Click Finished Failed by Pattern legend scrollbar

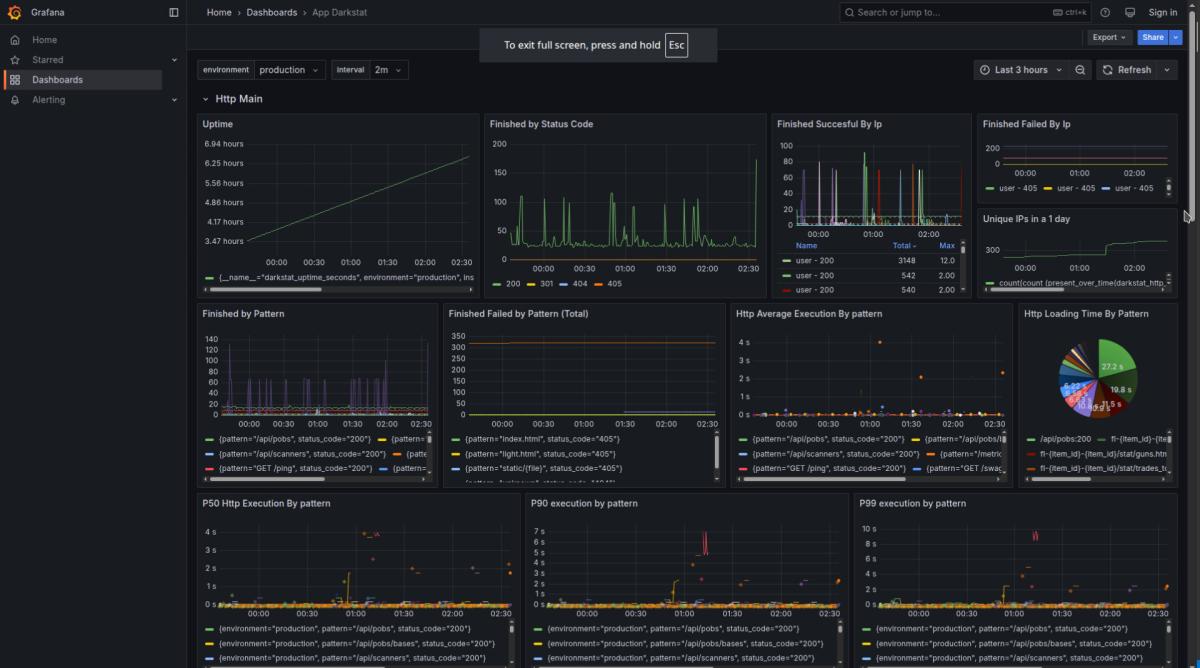716,453
